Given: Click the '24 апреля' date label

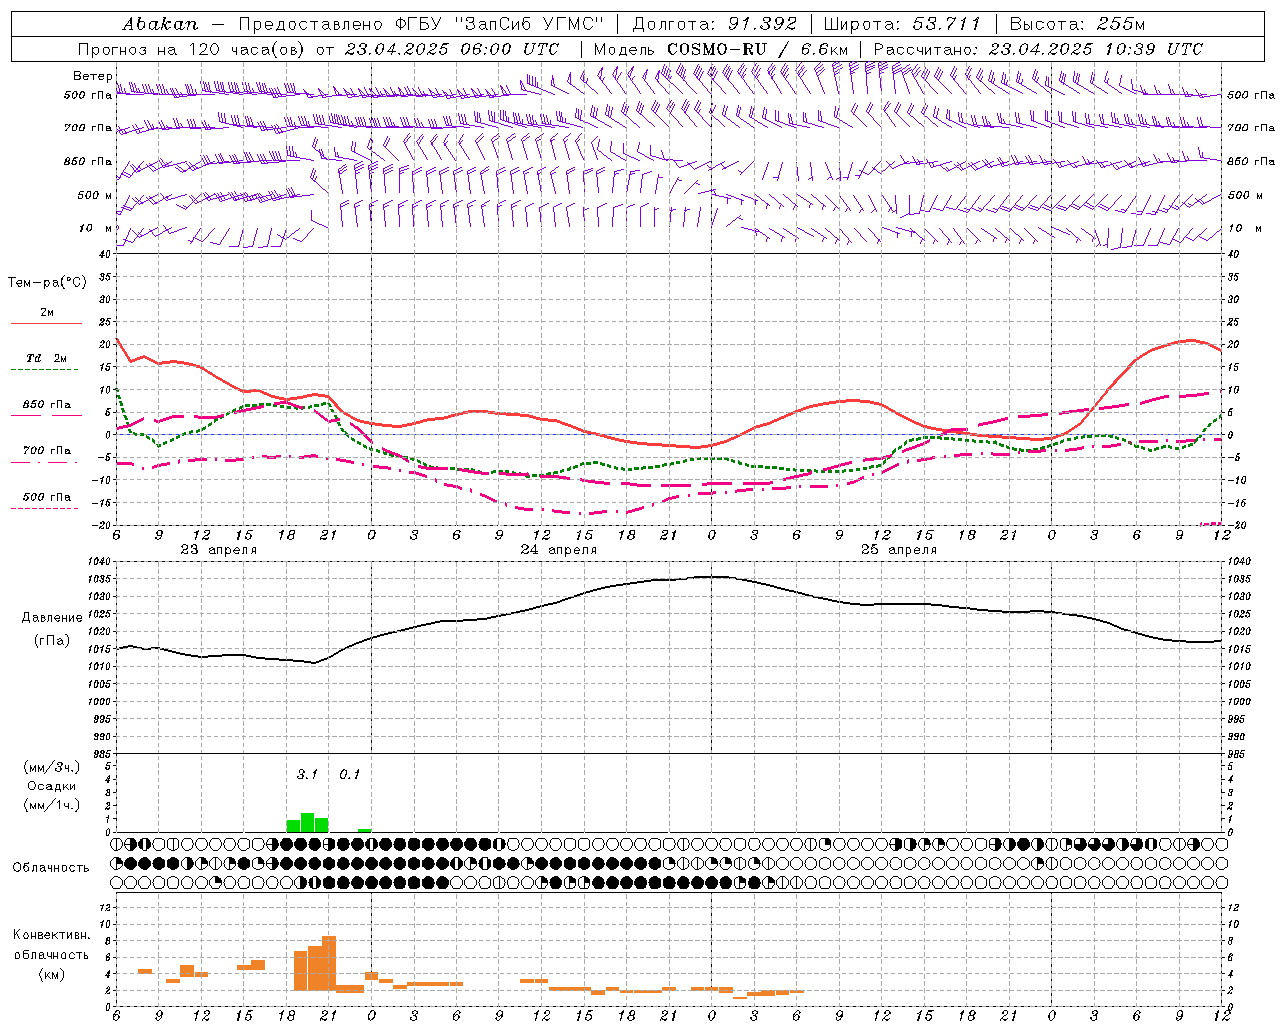Looking at the screenshot, I should click(558, 550).
